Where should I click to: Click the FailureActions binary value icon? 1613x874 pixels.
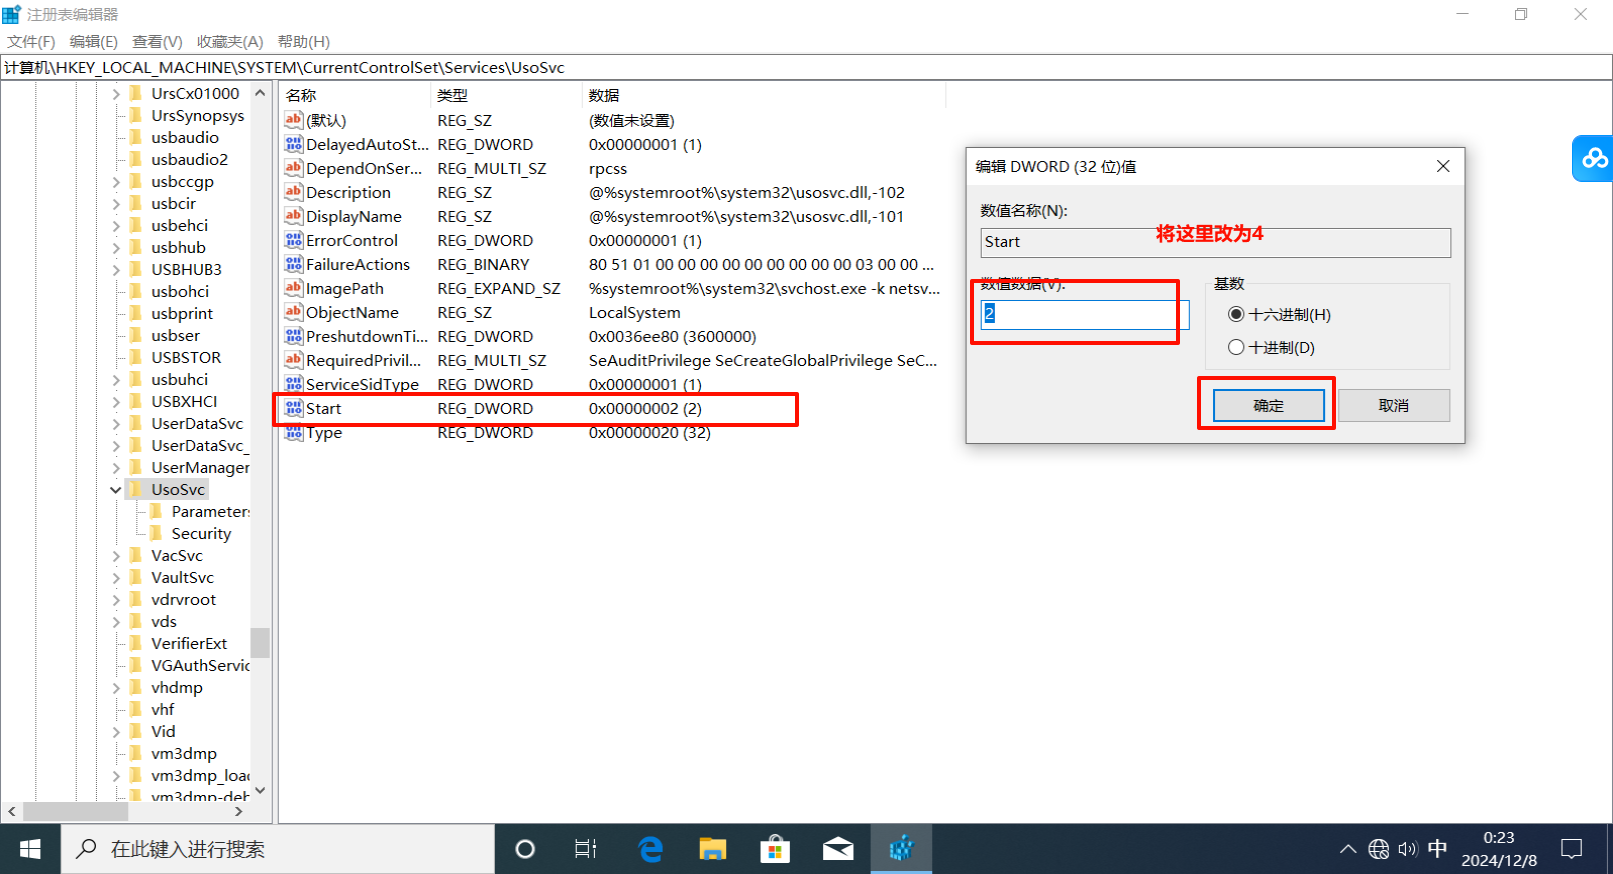293,264
